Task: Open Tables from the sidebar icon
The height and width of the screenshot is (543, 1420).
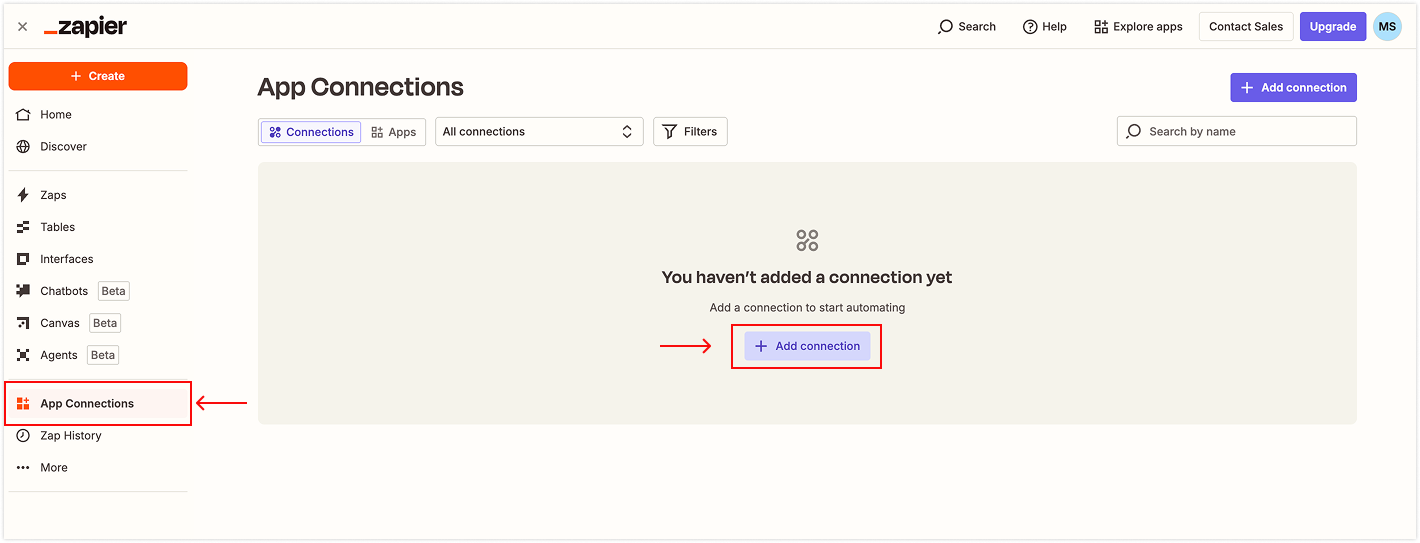Action: tap(23, 227)
